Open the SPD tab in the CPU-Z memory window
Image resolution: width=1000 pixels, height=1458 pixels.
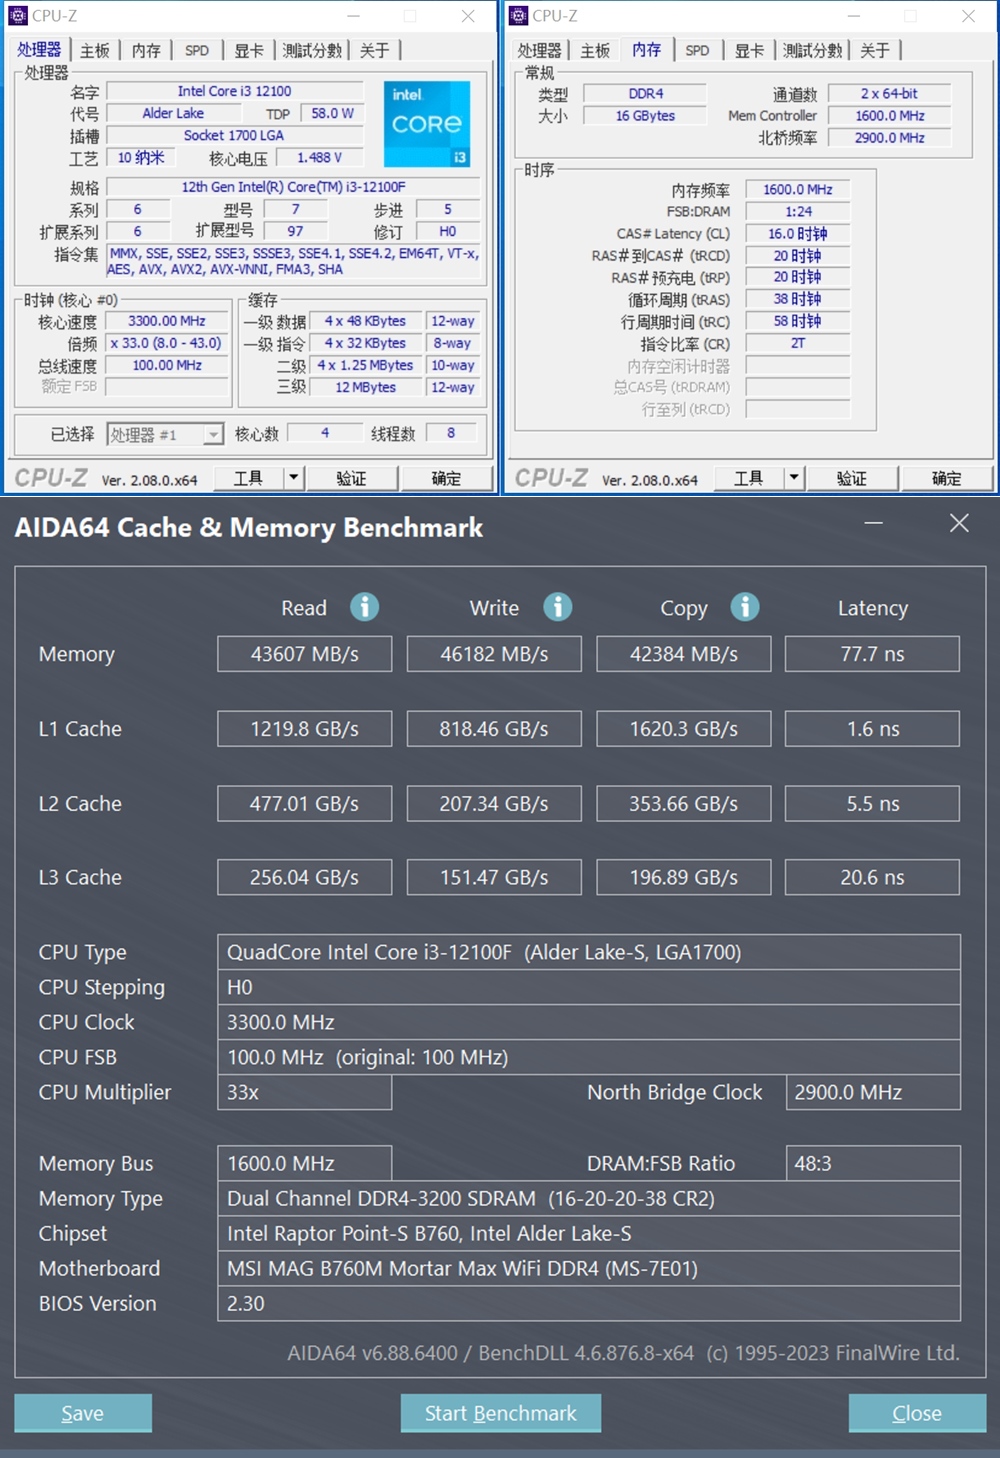[x=697, y=50]
